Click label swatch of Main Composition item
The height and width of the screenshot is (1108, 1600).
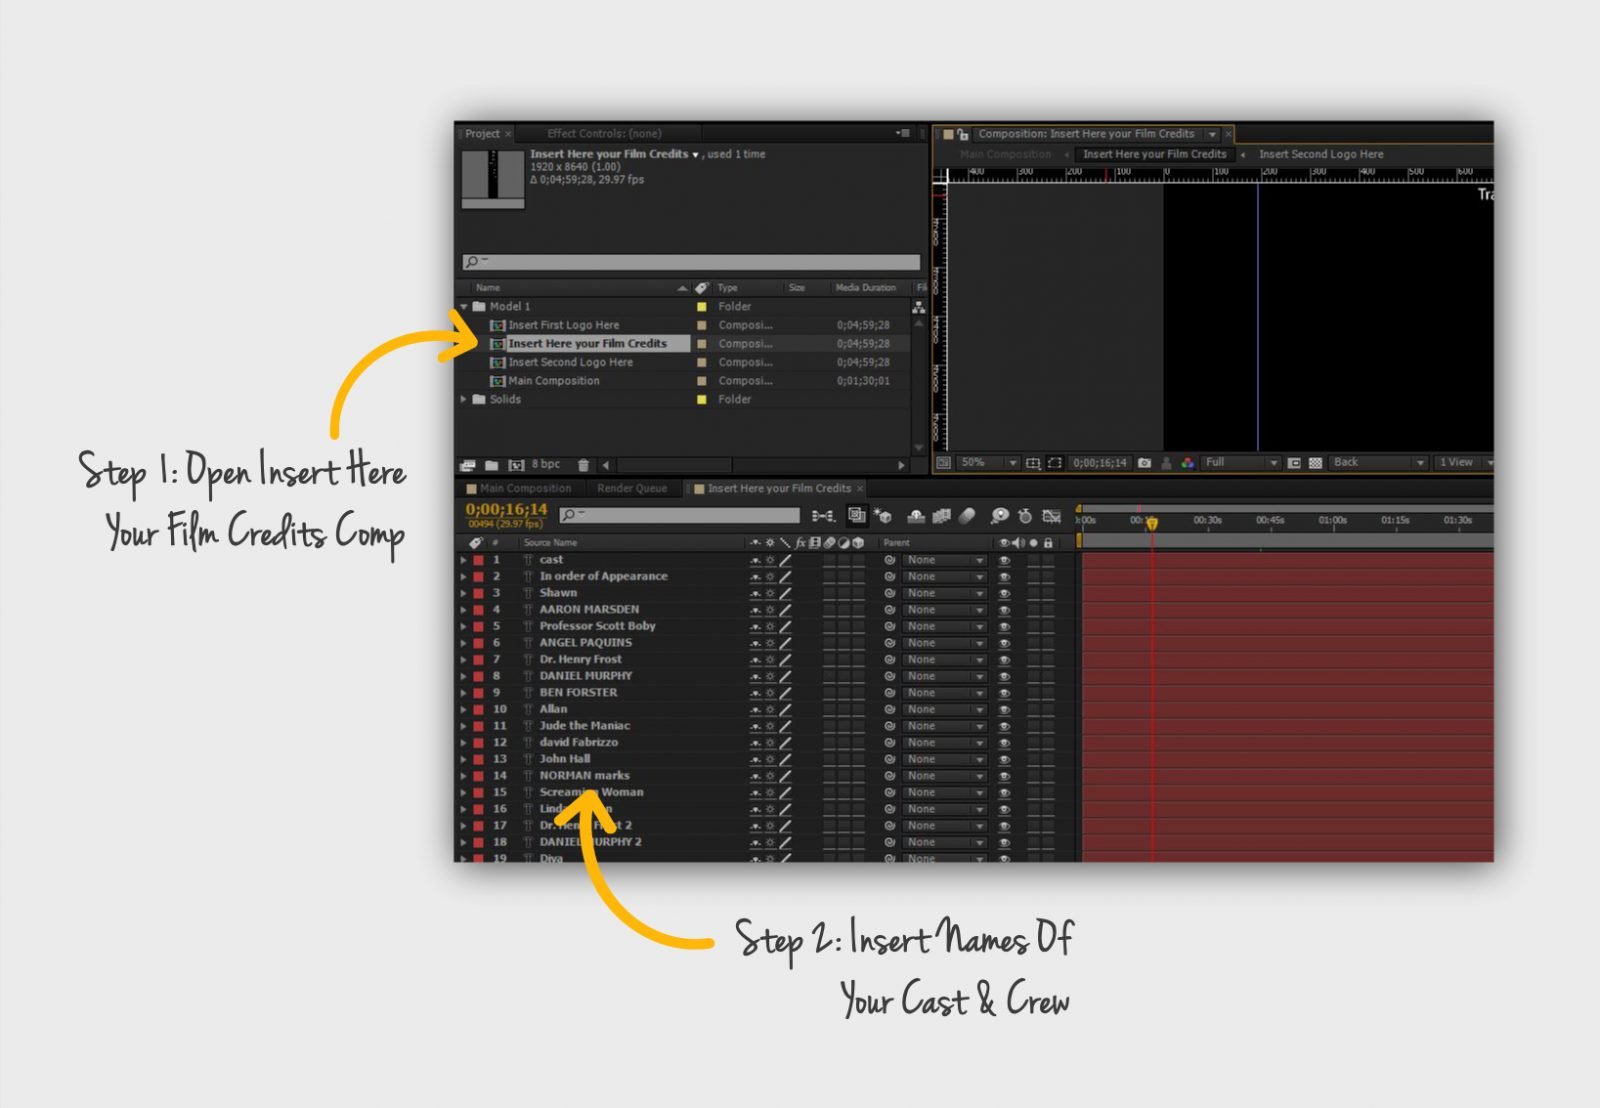[701, 381]
